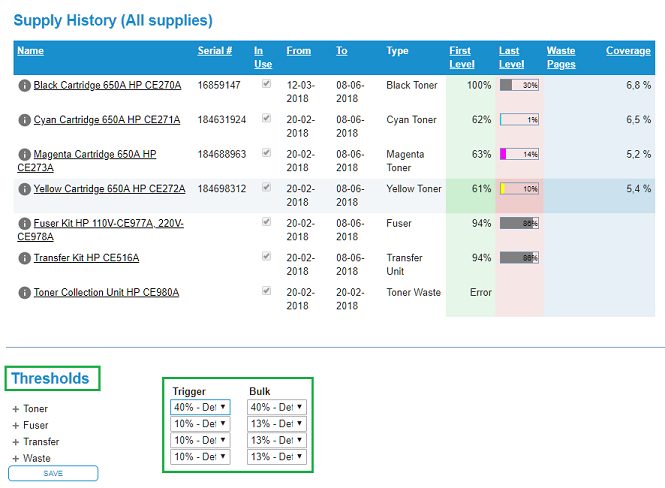The height and width of the screenshot is (488, 665).
Task: Click the Black toner 30% last level bar
Action: point(519,86)
